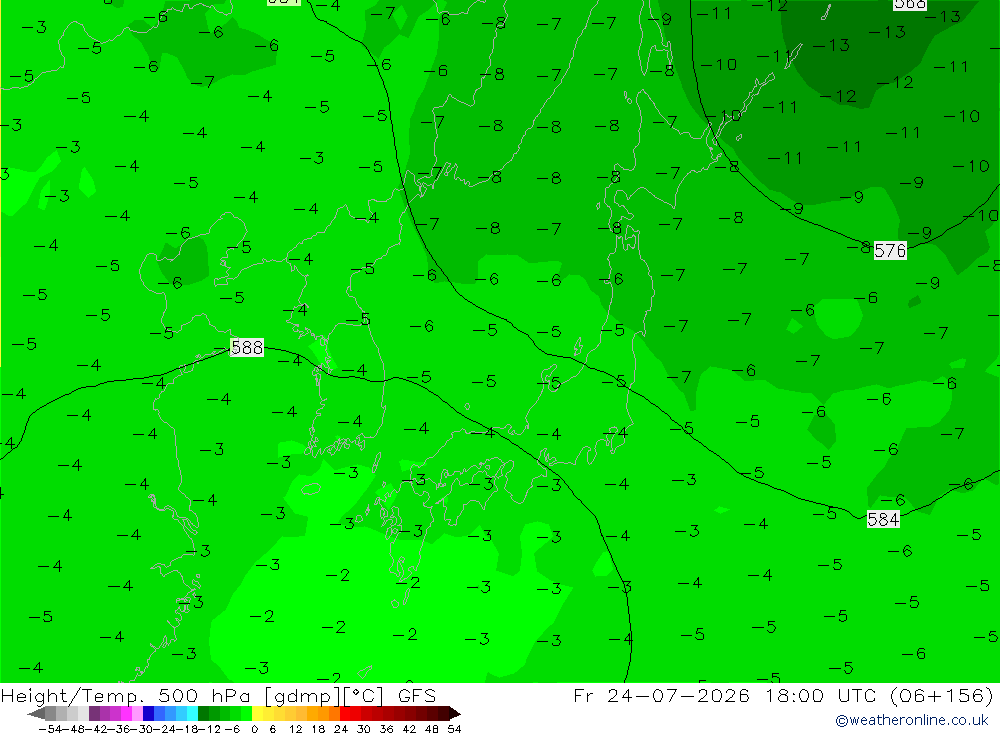Click the '-54' label on color scale

tap(50, 729)
